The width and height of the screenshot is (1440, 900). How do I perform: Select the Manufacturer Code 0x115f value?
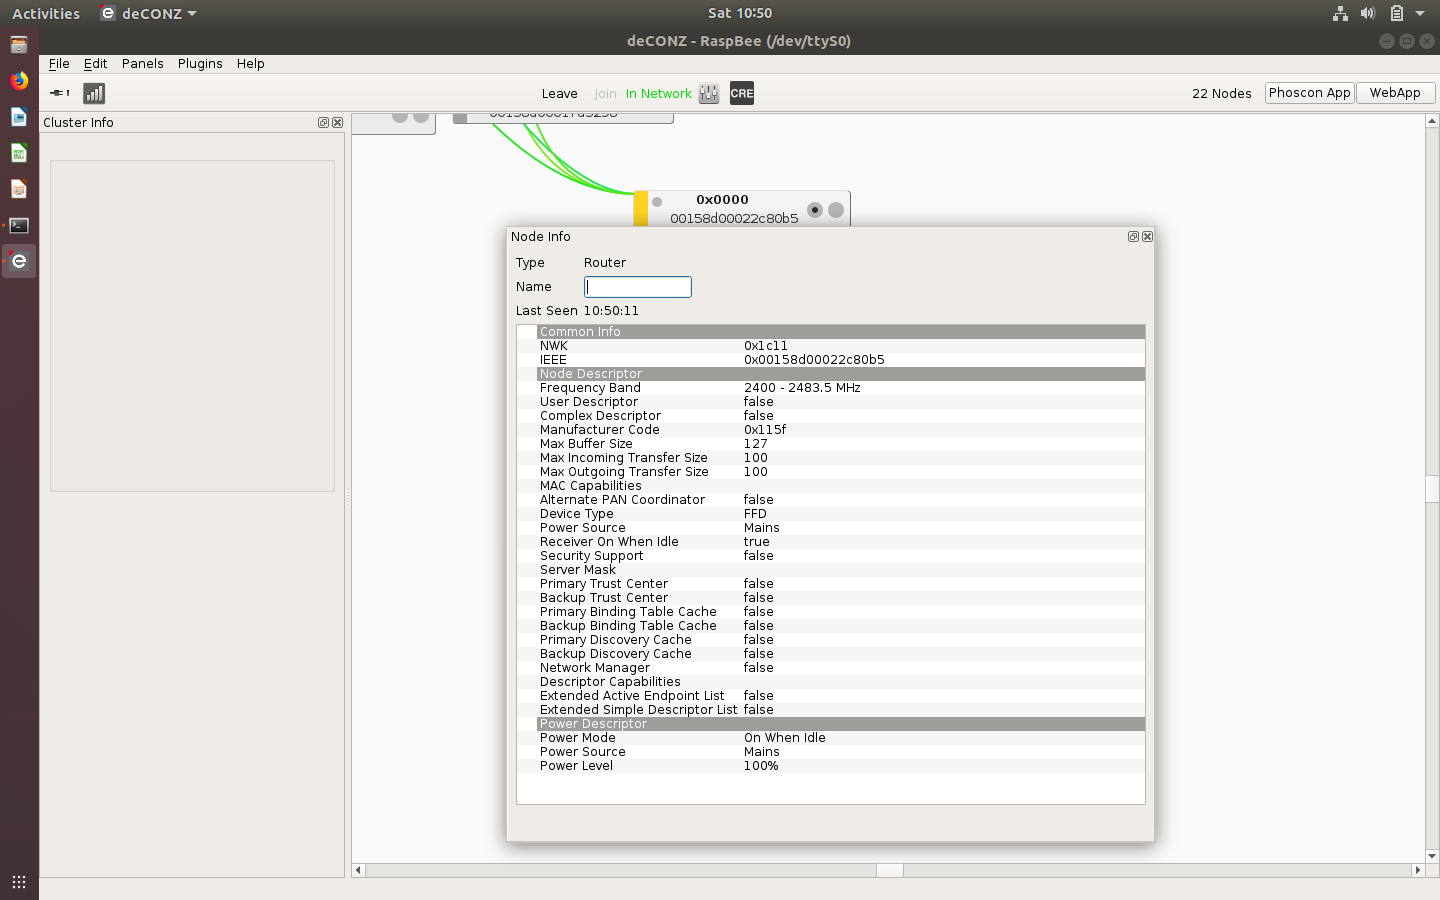tap(765, 429)
